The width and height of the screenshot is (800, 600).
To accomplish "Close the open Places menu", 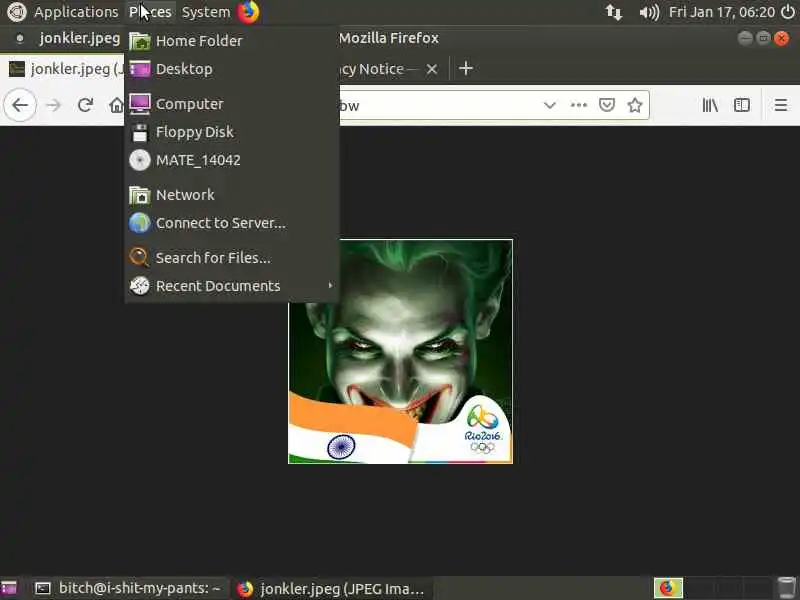I will click(x=150, y=12).
